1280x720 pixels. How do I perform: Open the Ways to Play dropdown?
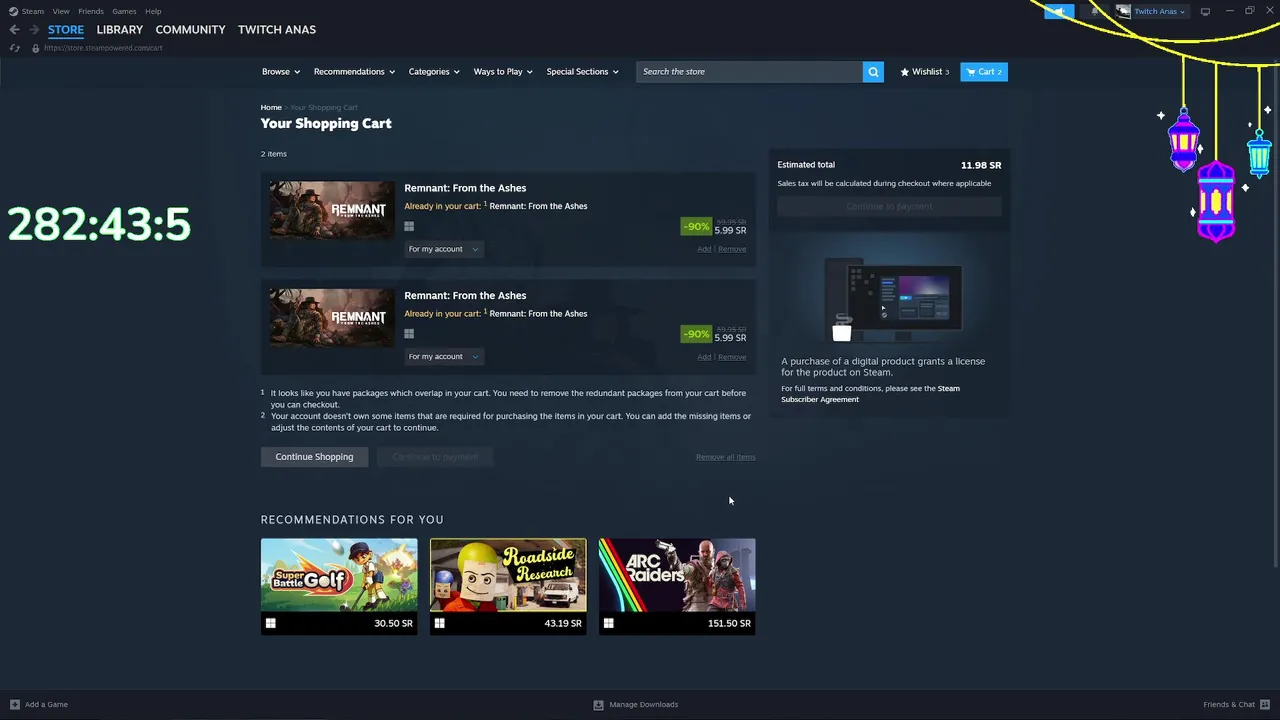pyautogui.click(x=503, y=72)
